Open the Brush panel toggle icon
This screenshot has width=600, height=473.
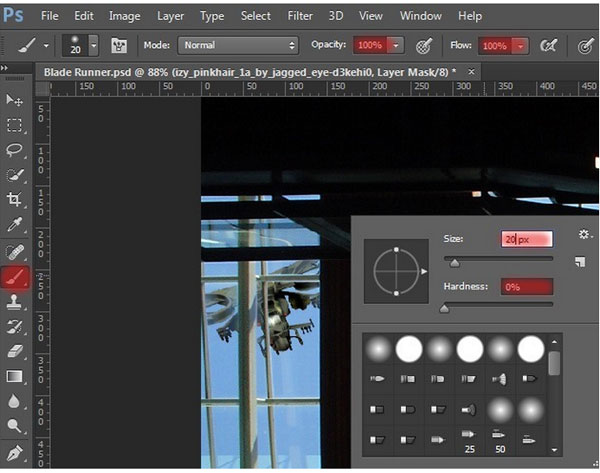tap(119, 46)
